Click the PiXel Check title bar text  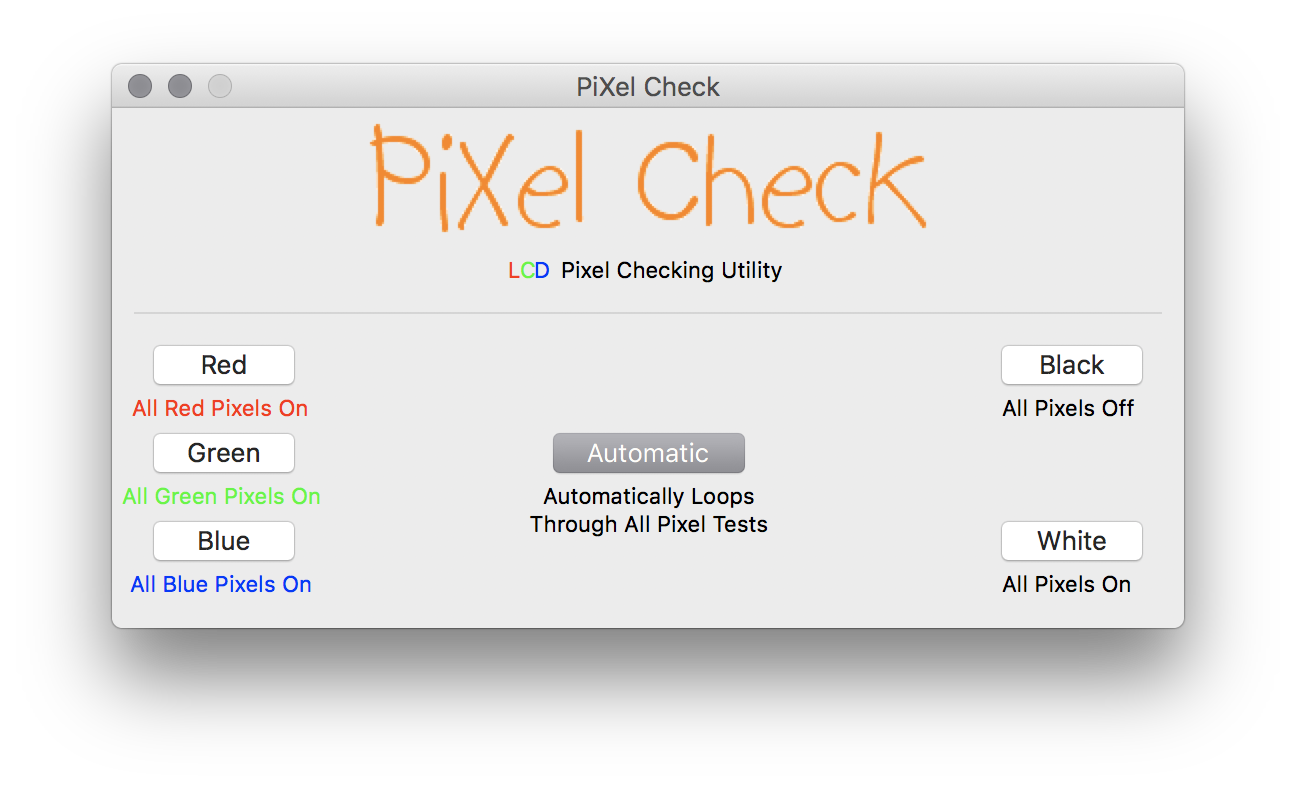tap(648, 87)
